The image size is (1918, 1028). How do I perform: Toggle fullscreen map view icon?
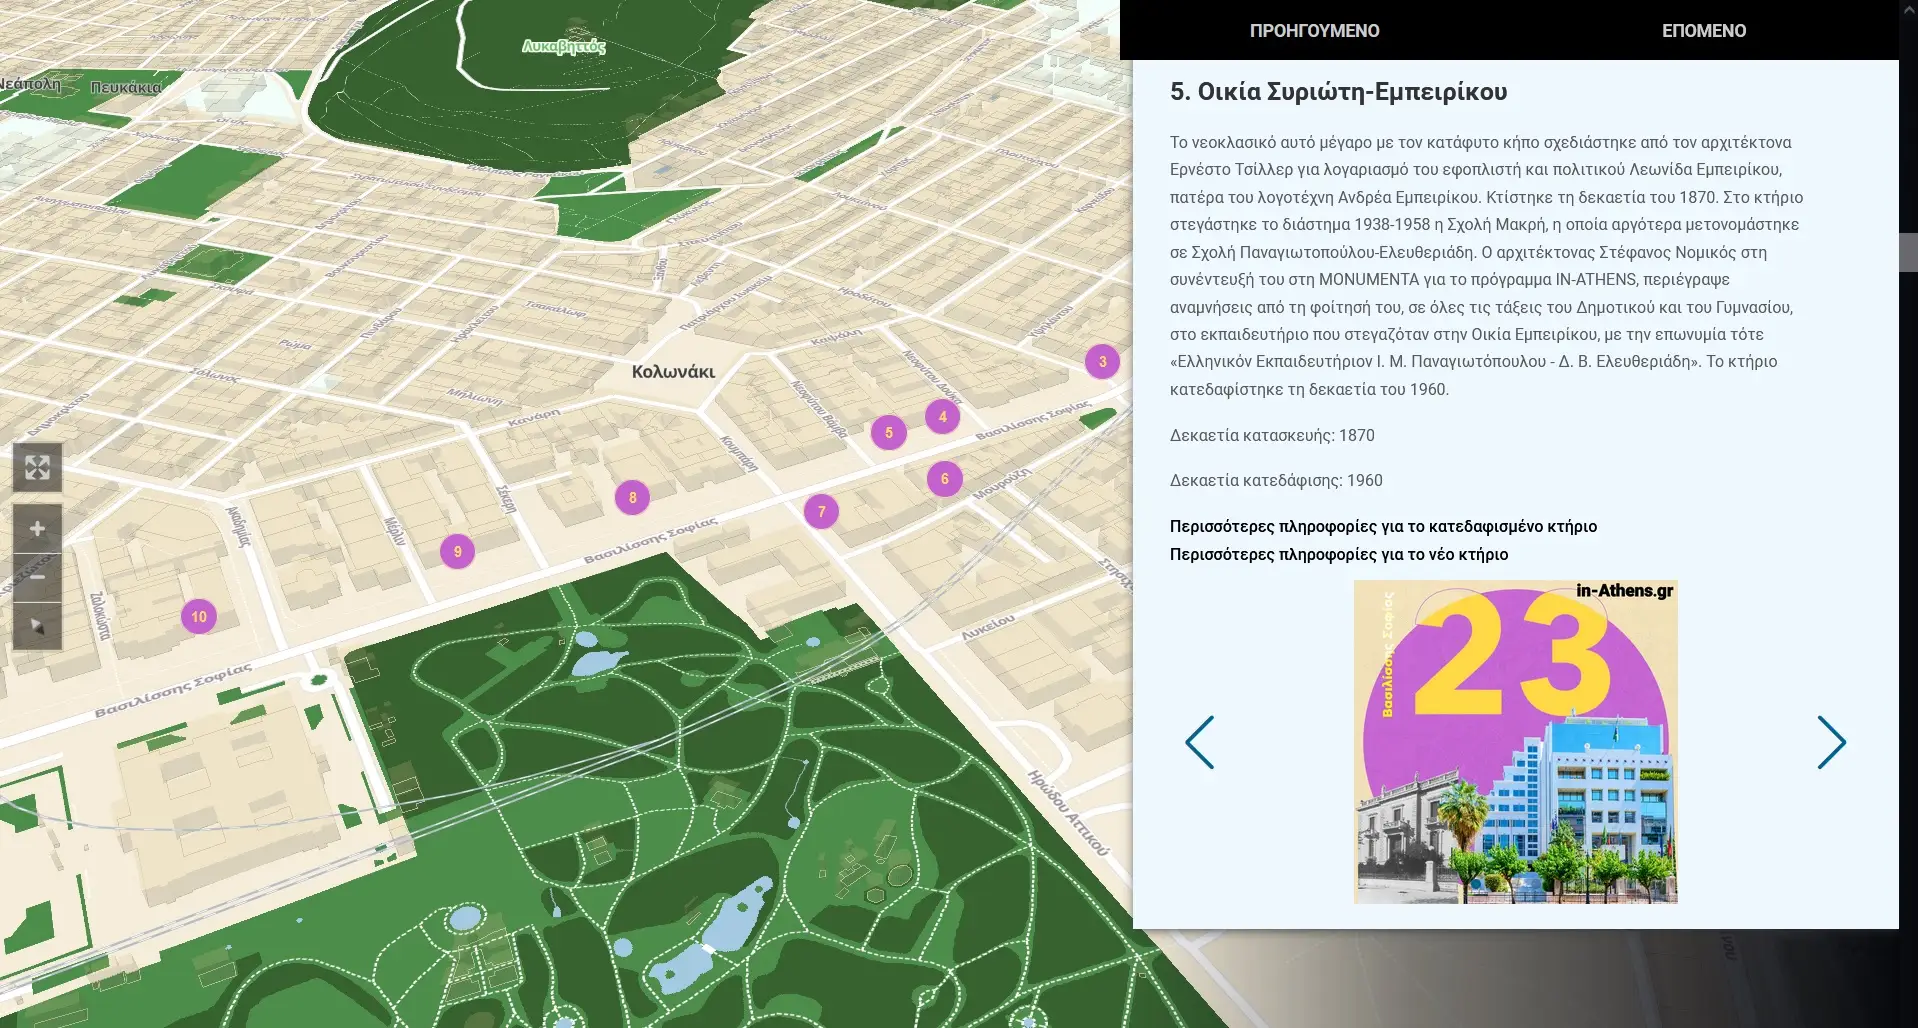(37, 467)
